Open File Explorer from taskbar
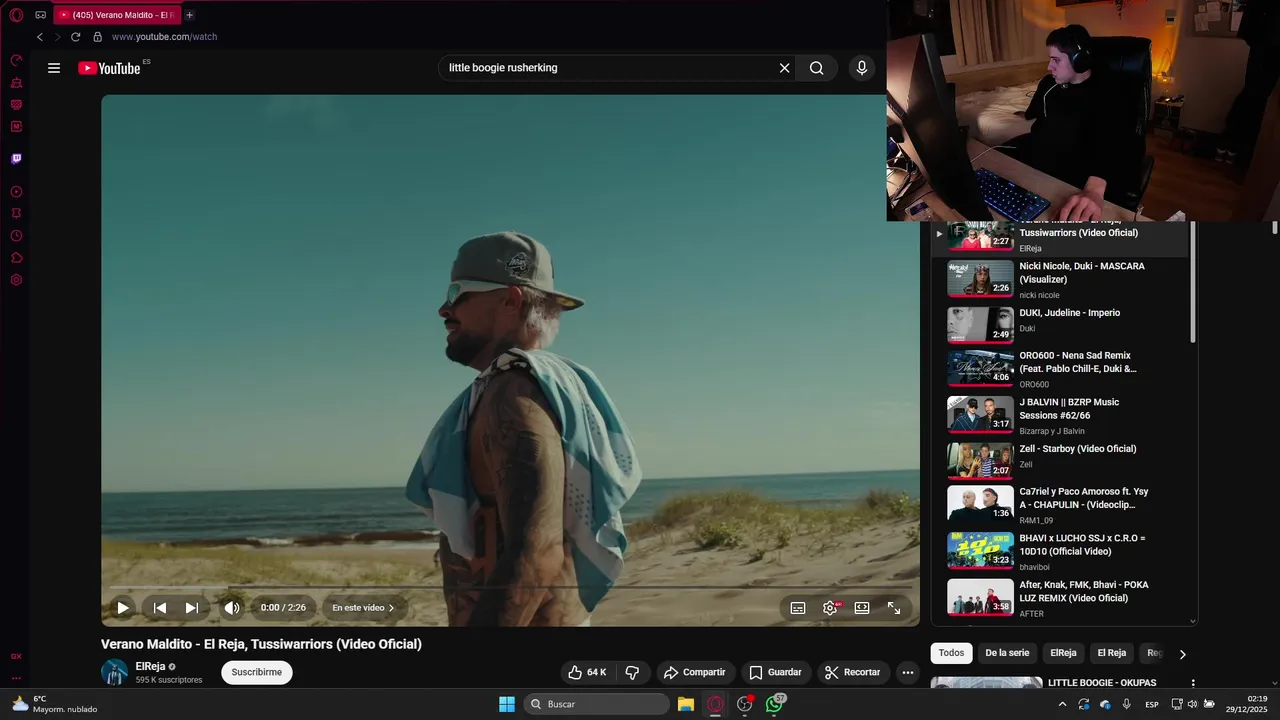 pos(685,704)
